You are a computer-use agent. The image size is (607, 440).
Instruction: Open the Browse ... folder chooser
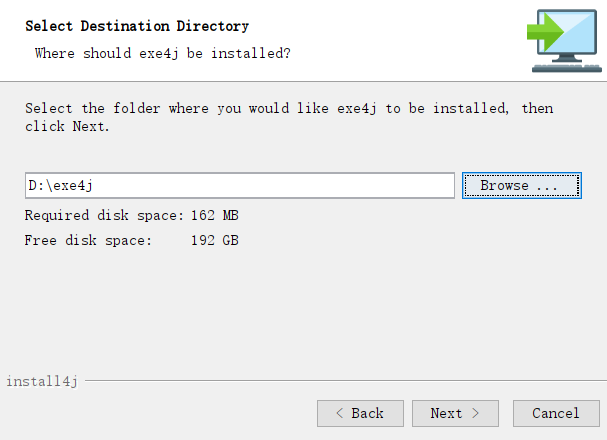(x=521, y=186)
